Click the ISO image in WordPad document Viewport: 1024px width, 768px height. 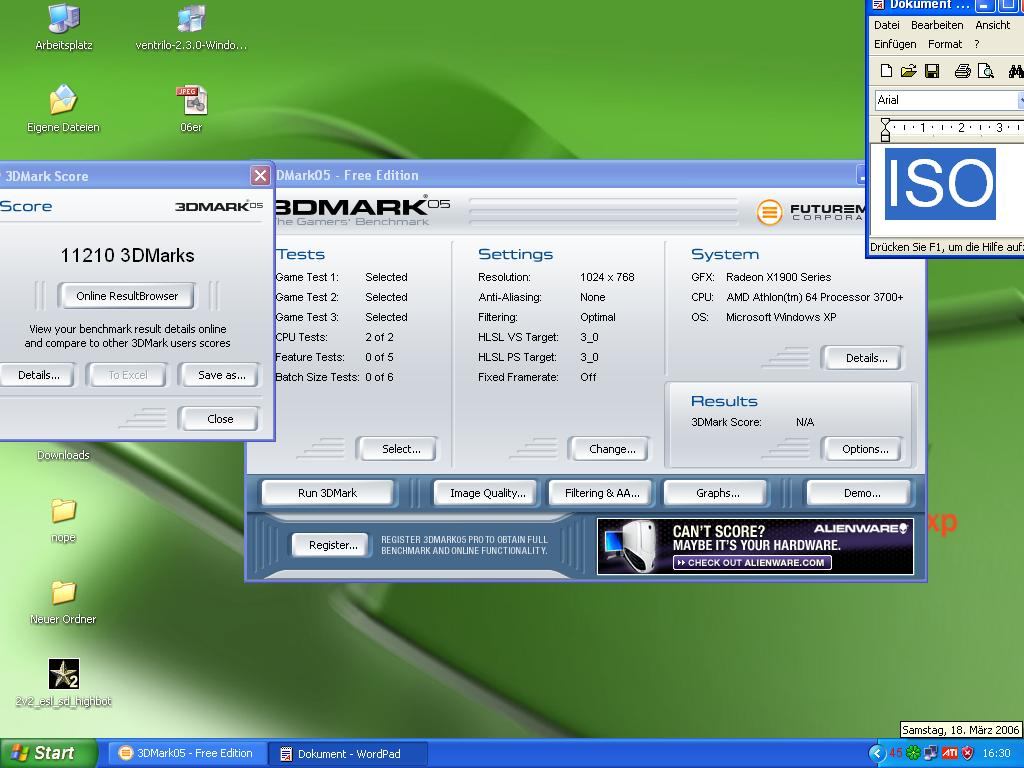tap(940, 184)
